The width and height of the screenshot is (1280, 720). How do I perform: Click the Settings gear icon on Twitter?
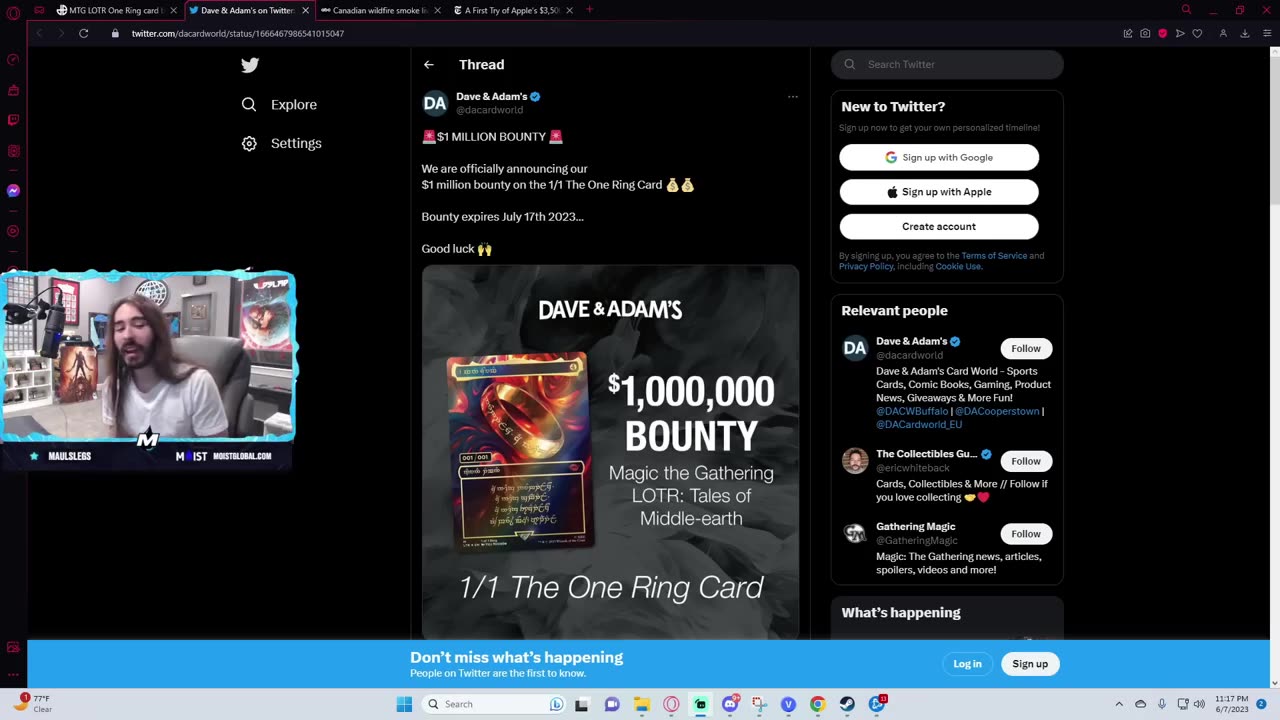[x=249, y=143]
